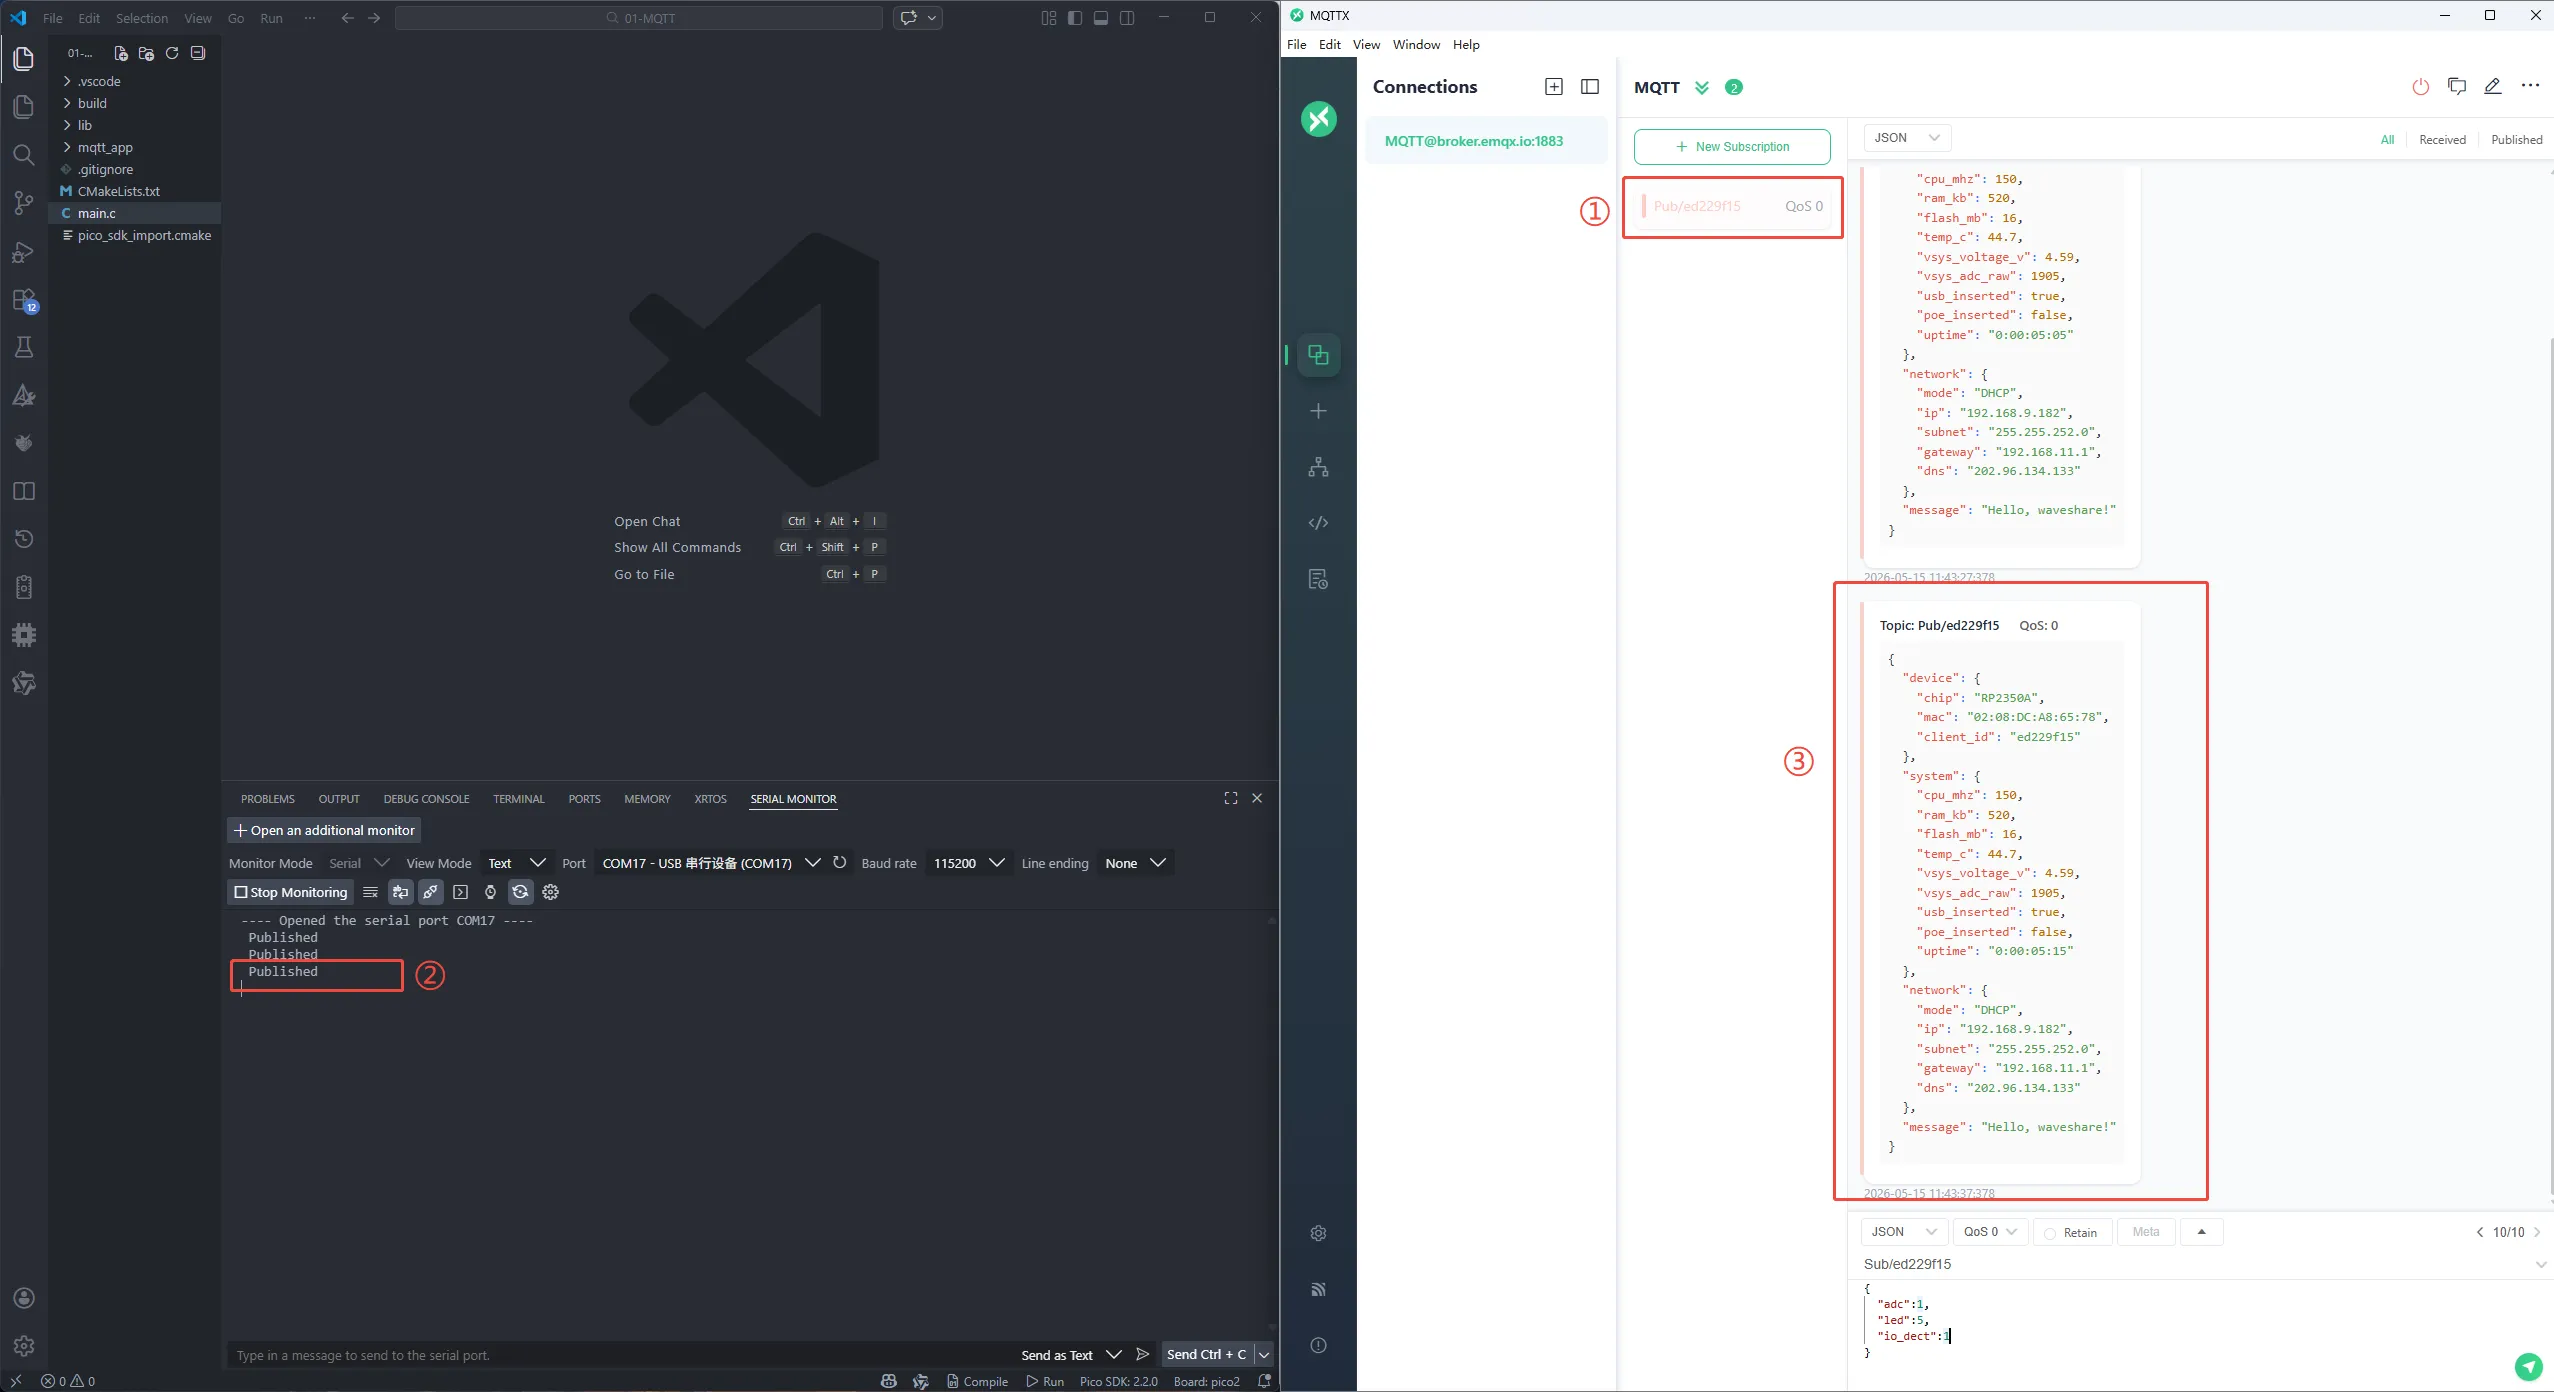This screenshot has width=2554, height=1392.
Task: Switch to OUTPUT panel tab
Action: click(x=339, y=799)
